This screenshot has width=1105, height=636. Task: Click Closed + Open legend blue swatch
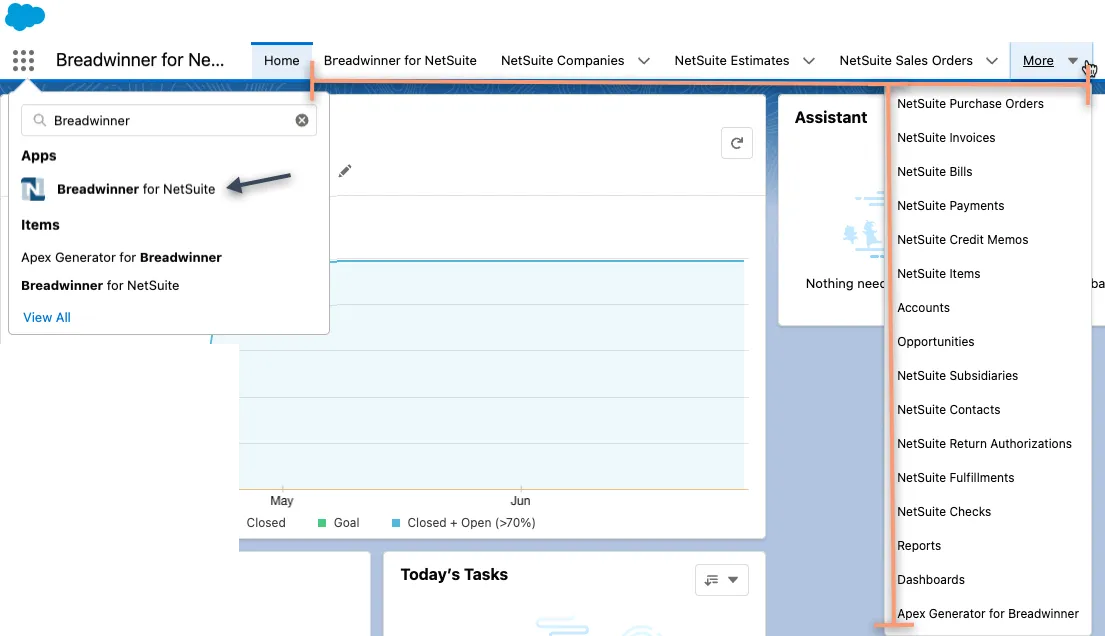[x=396, y=523]
